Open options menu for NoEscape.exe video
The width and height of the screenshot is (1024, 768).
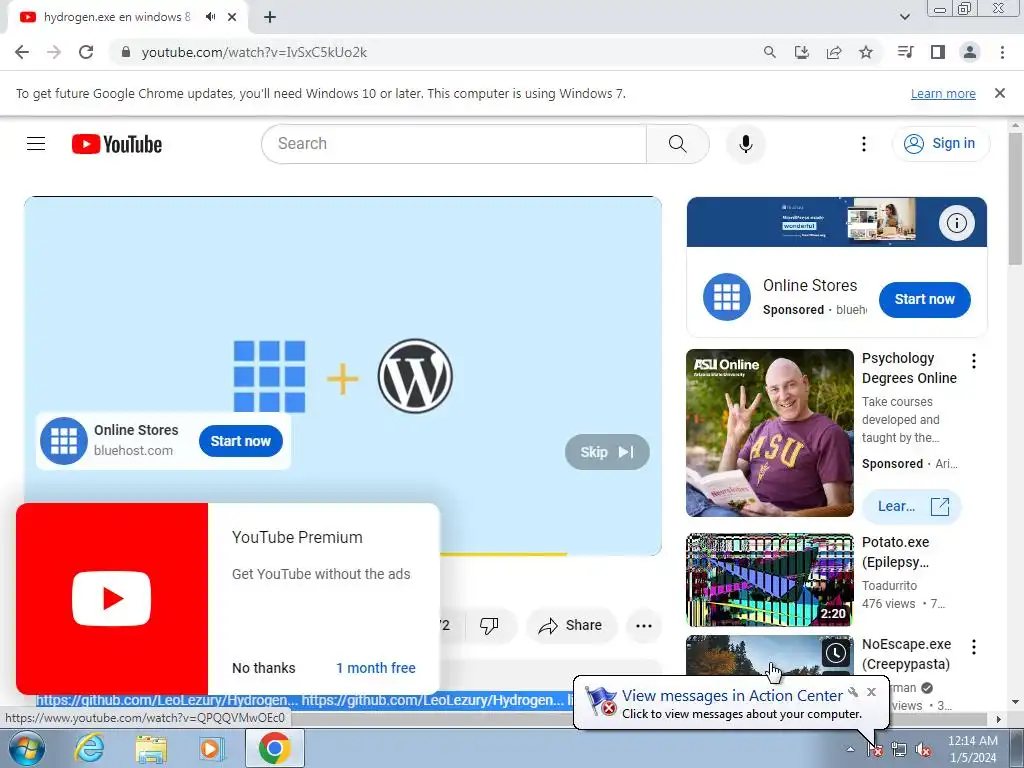974,647
